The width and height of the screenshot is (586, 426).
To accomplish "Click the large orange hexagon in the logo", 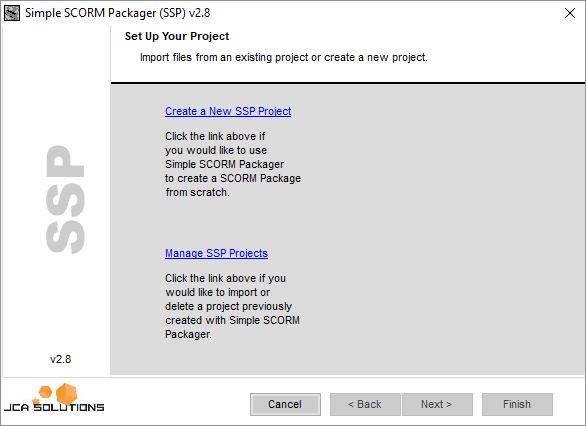I will [x=67, y=393].
